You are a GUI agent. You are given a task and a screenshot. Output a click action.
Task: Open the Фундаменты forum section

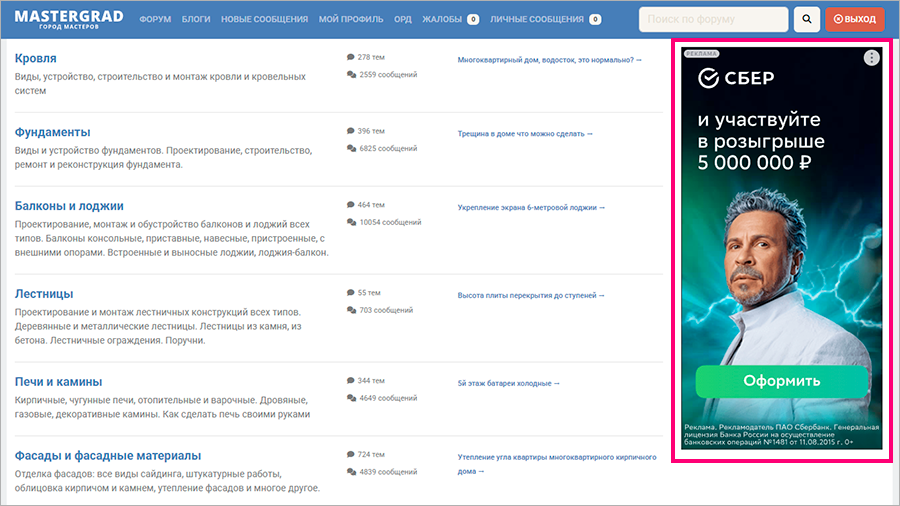52,132
